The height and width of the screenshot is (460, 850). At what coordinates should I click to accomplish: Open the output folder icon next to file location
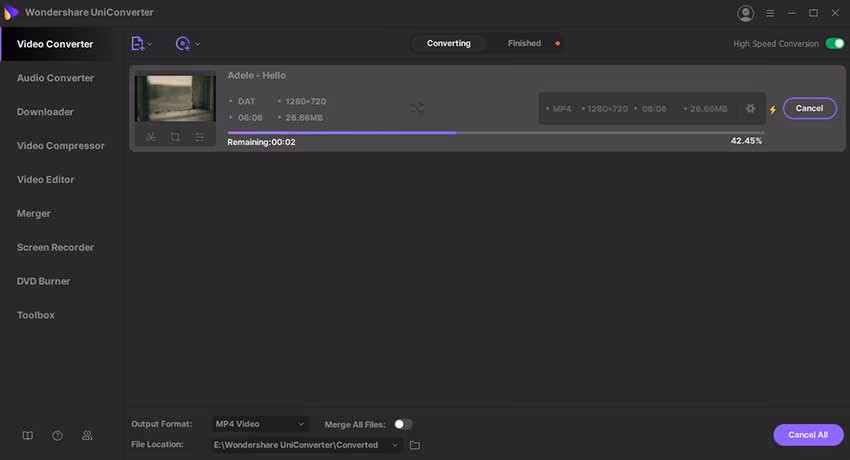pos(415,445)
